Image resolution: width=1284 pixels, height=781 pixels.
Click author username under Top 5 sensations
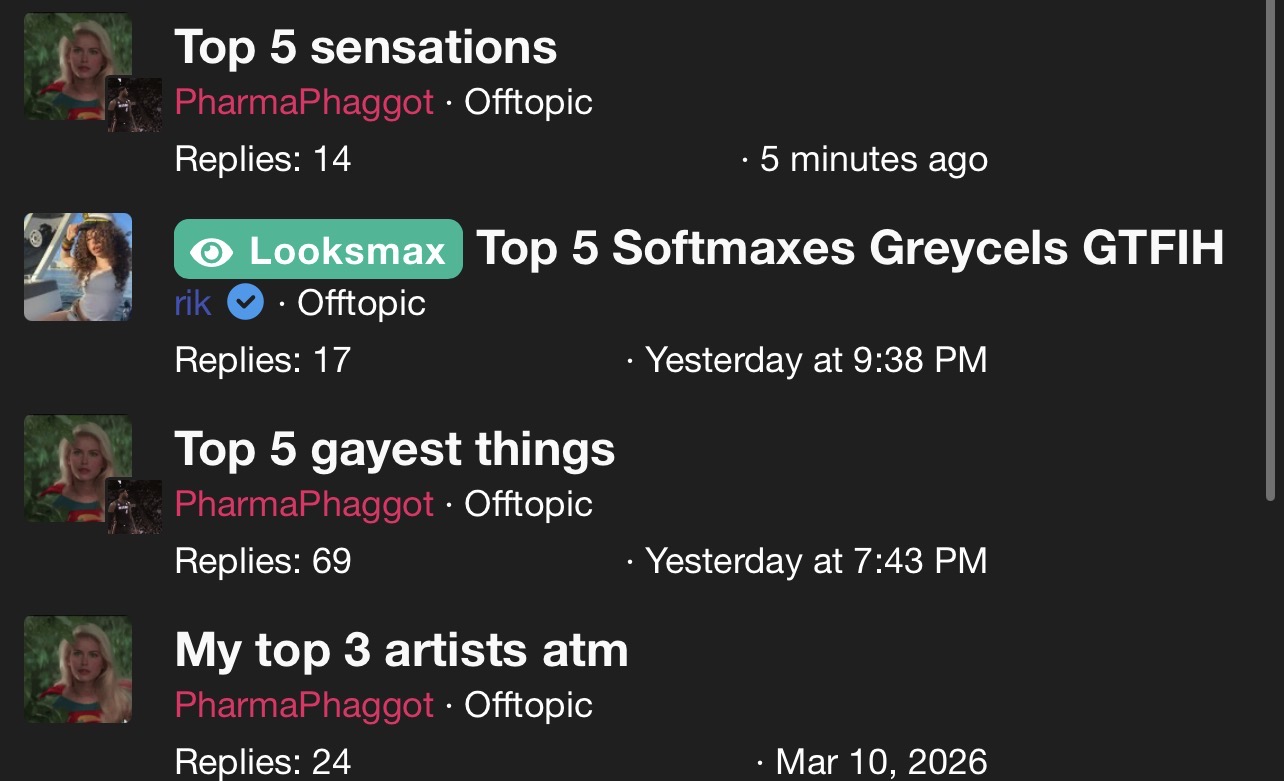click(x=304, y=102)
